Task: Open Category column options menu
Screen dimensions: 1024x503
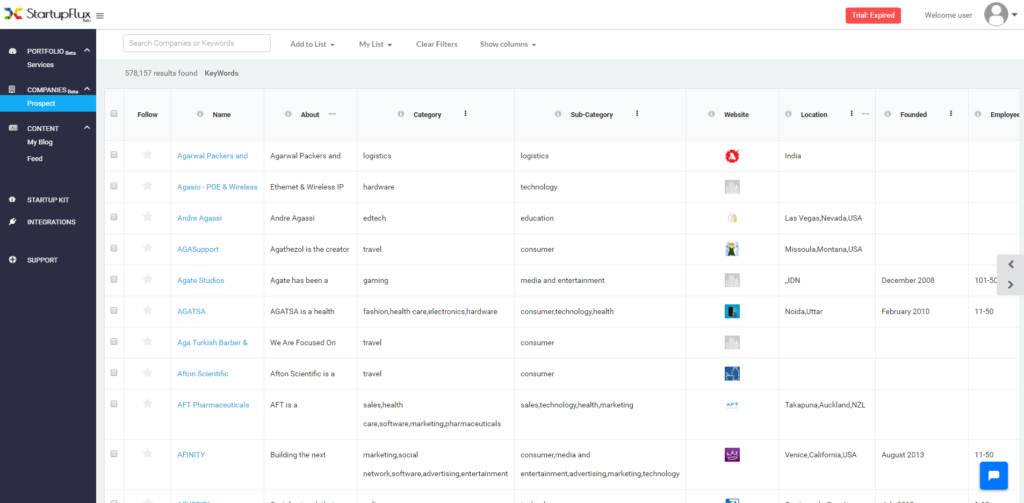Action: 465,114
